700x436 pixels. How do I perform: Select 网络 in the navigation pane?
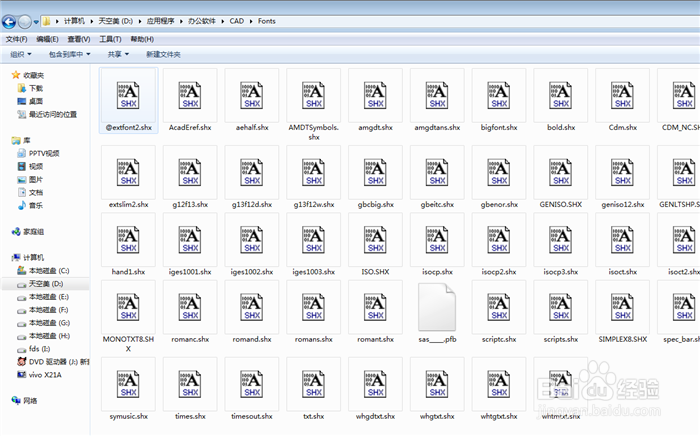[x=24, y=401]
